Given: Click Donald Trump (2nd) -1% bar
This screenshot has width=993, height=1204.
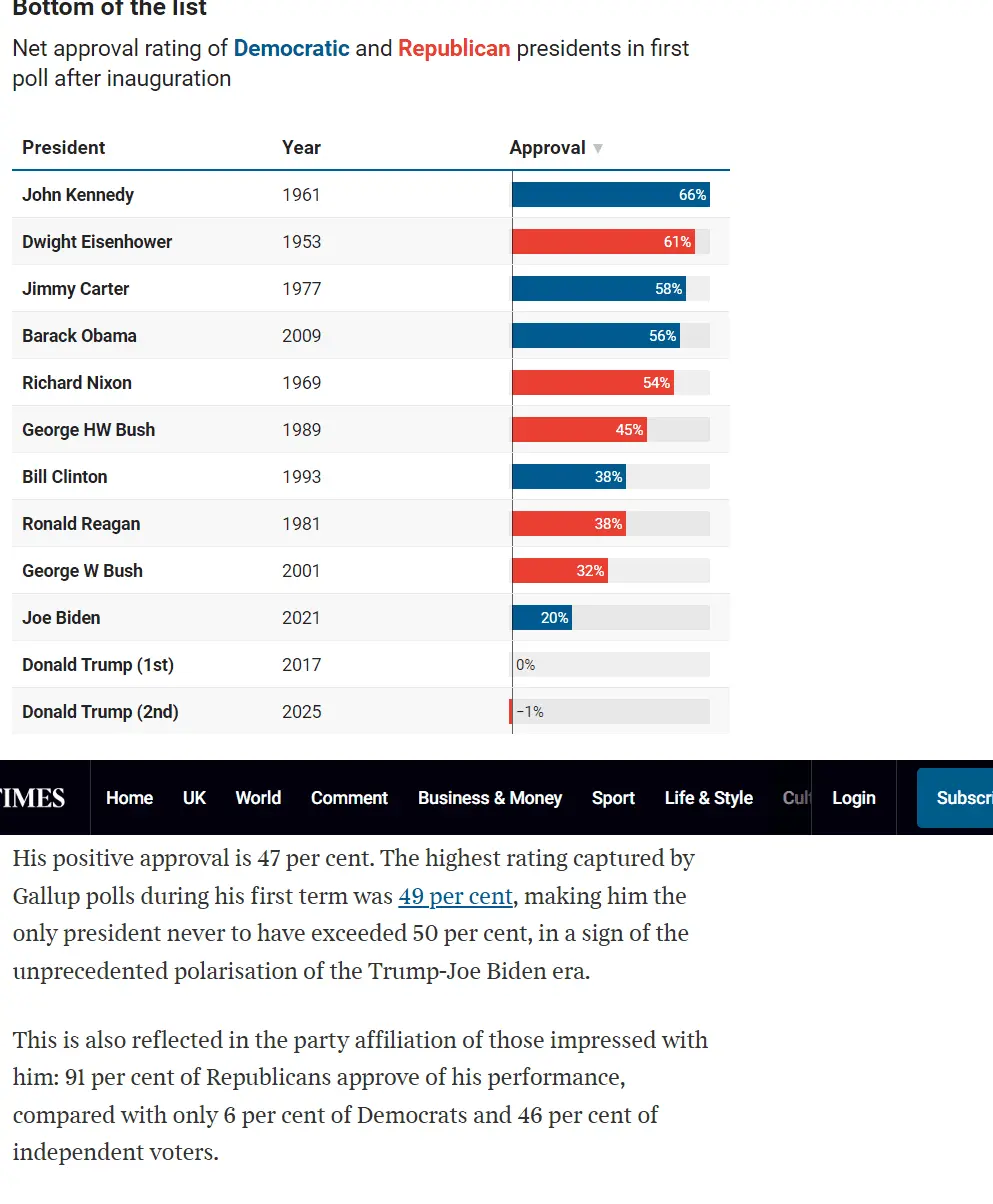Looking at the screenshot, I should (511, 712).
